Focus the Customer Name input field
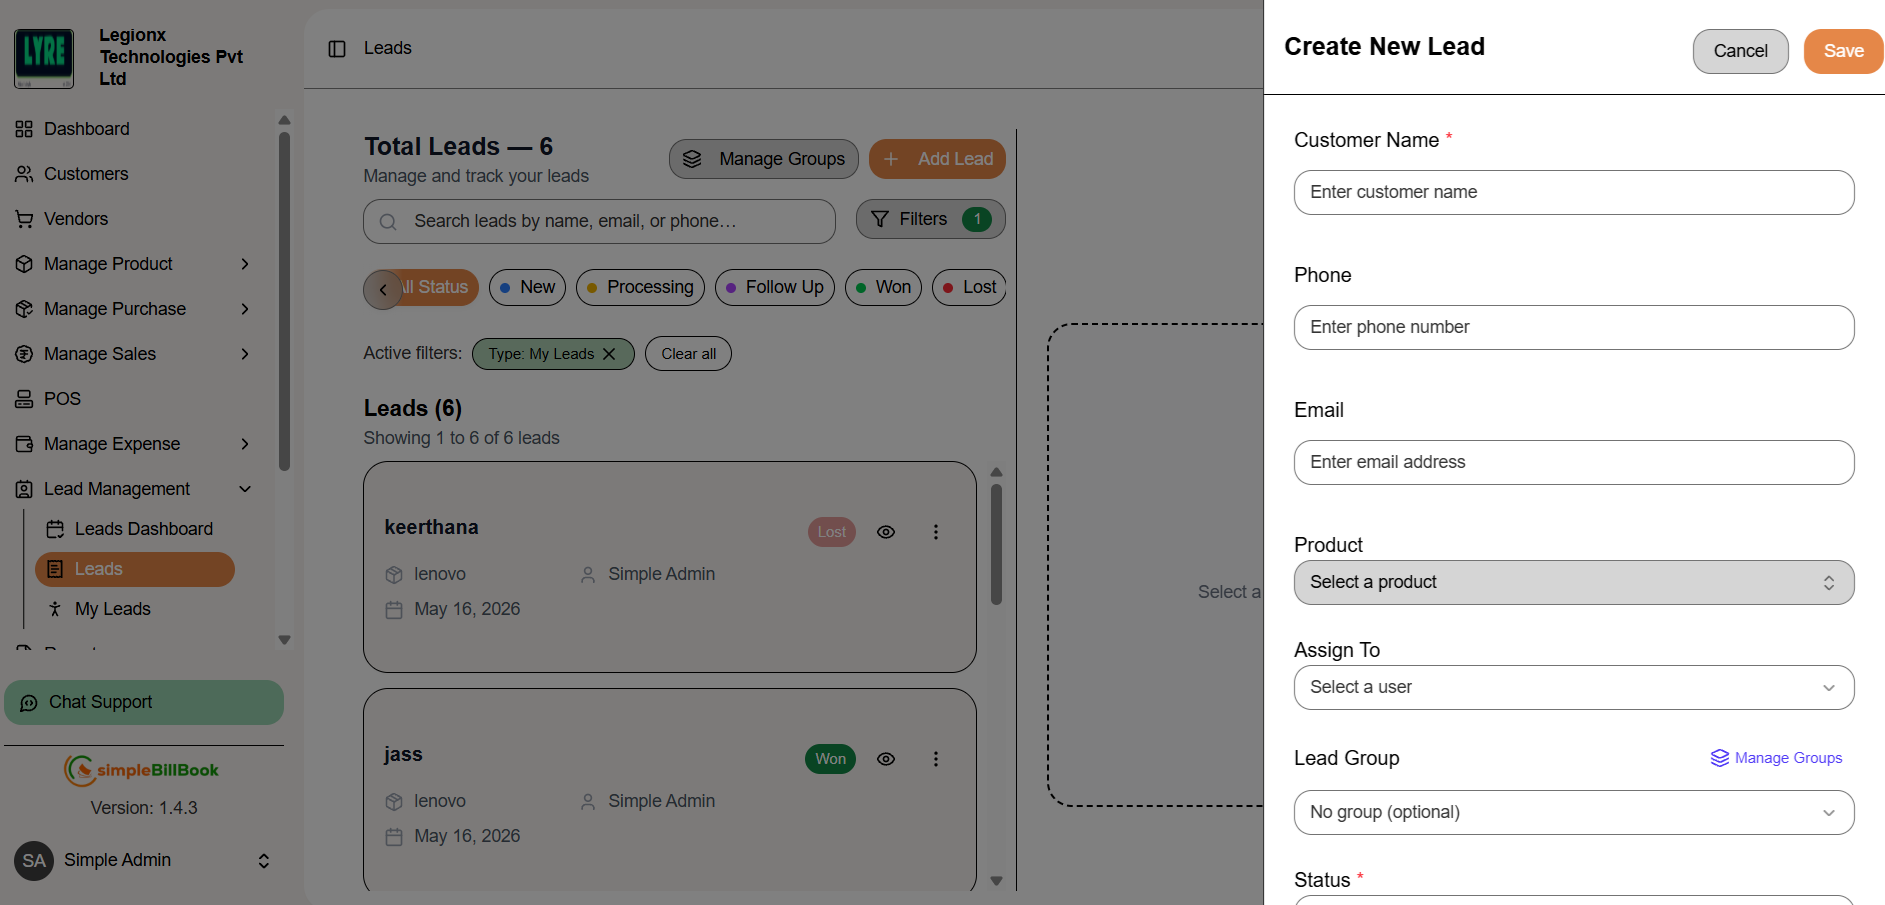1885x905 pixels. (1574, 192)
